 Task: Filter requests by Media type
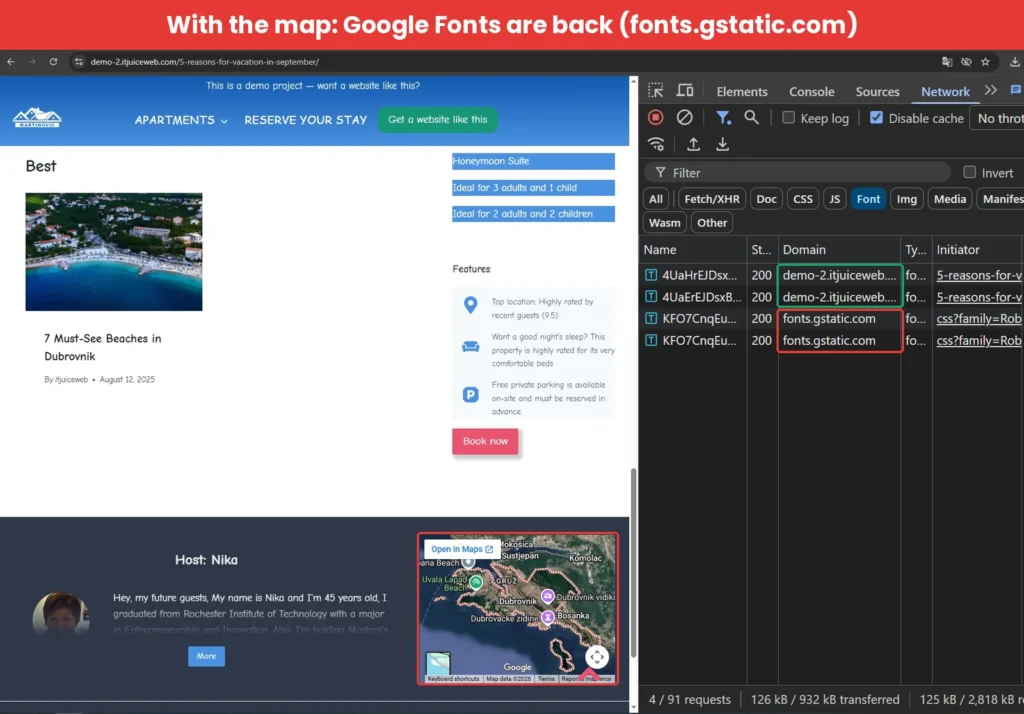(x=950, y=199)
